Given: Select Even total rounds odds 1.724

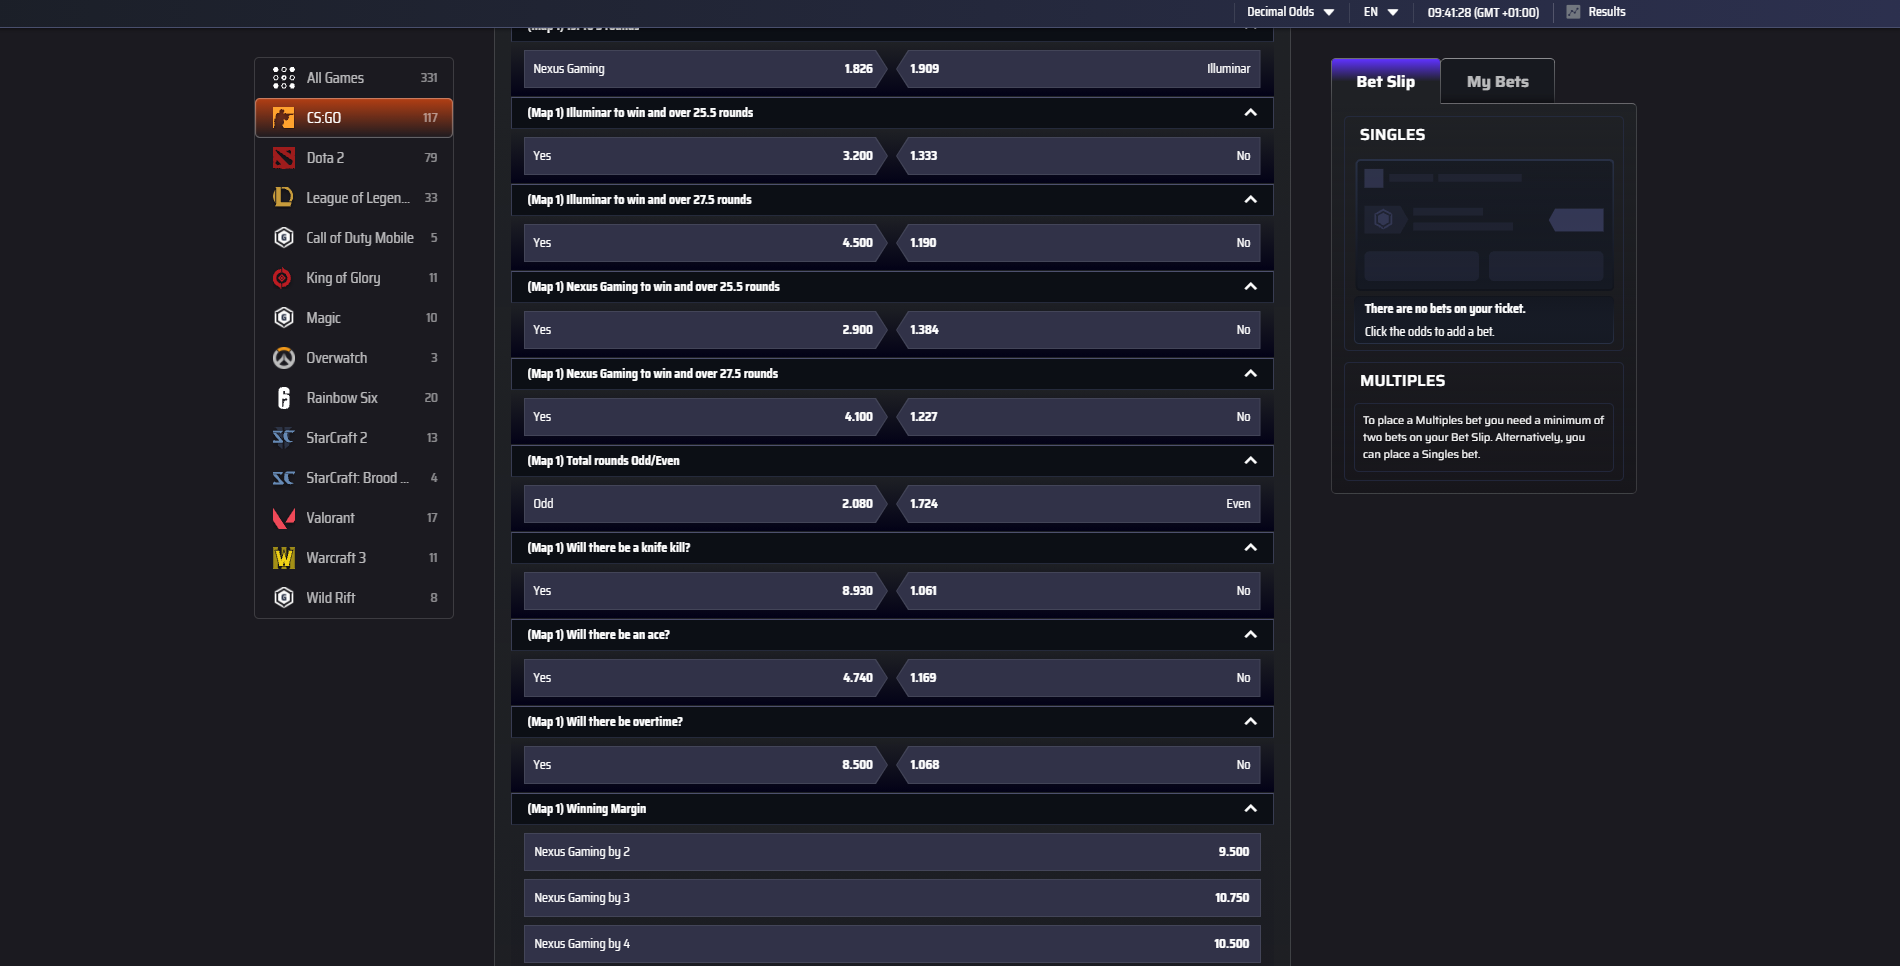Looking at the screenshot, I should click(x=1078, y=504).
